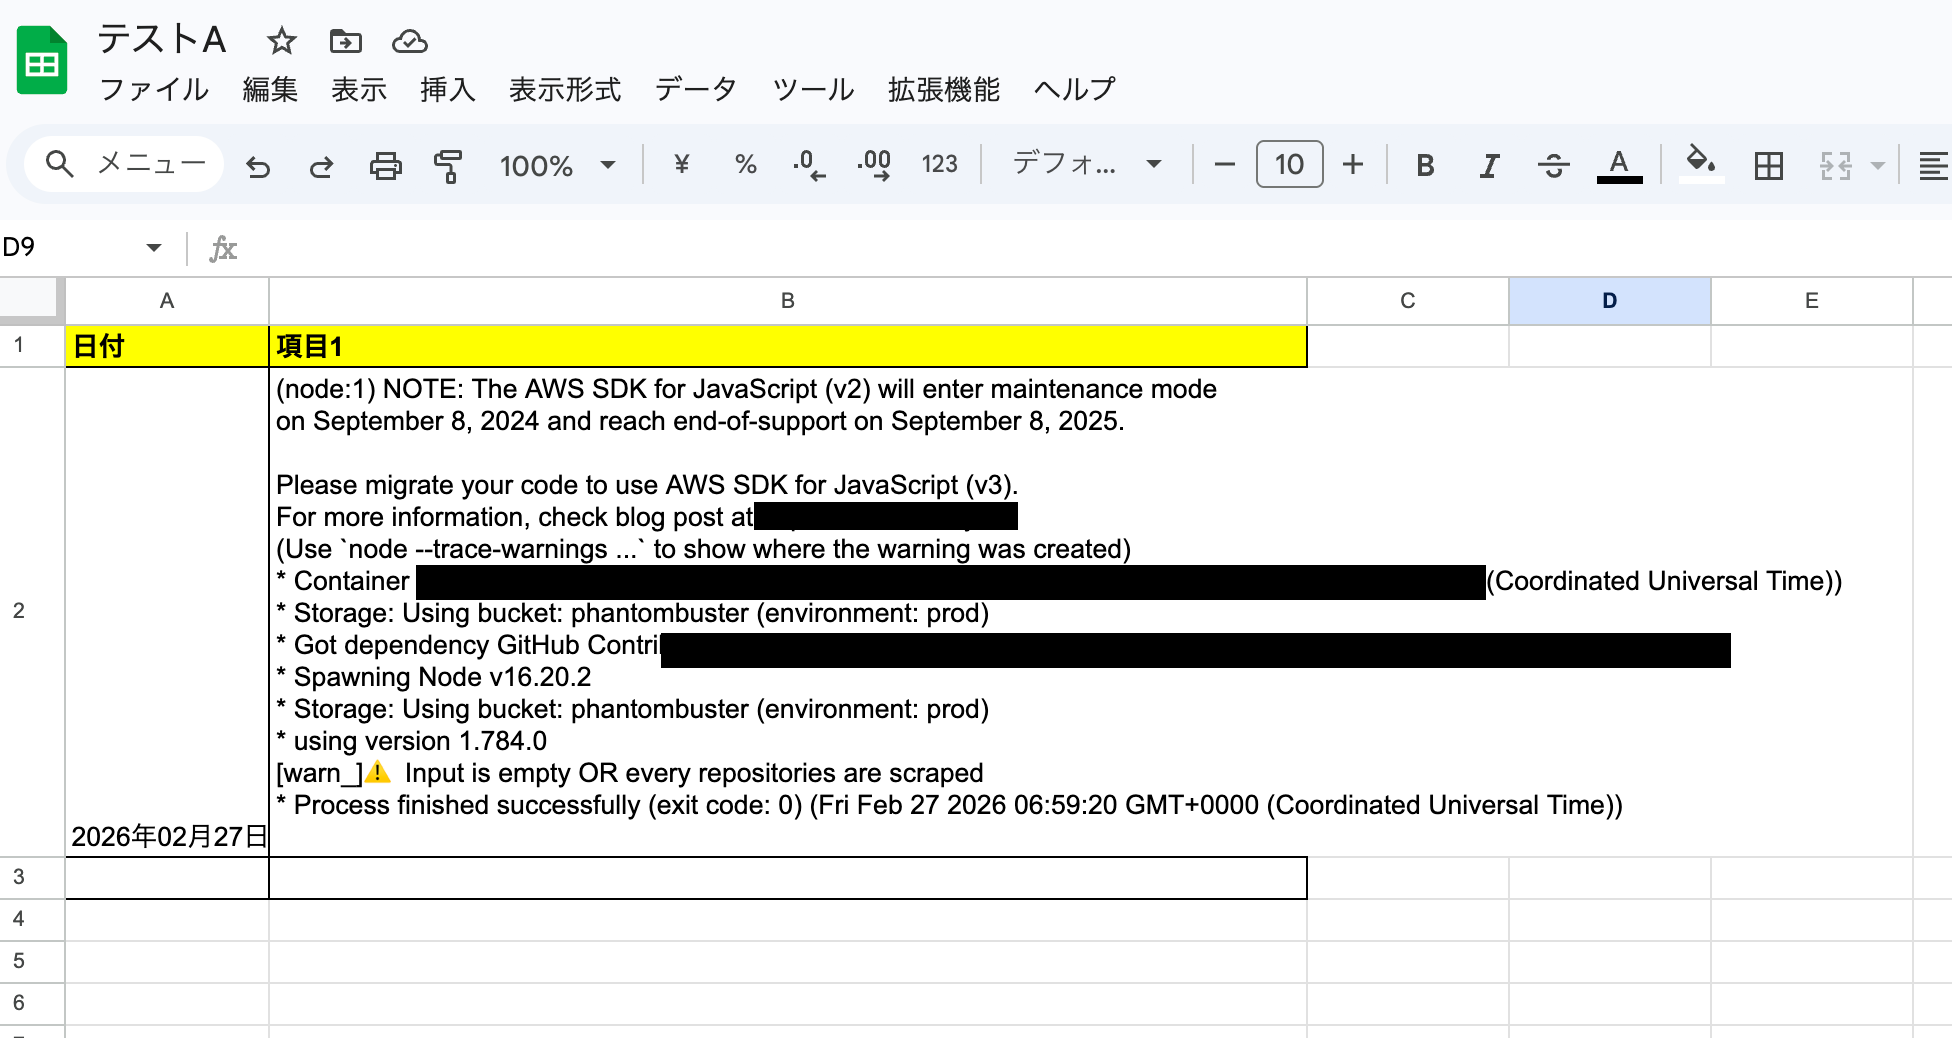This screenshot has height=1038, width=1952.
Task: Open the 表示 menu
Action: [x=359, y=89]
